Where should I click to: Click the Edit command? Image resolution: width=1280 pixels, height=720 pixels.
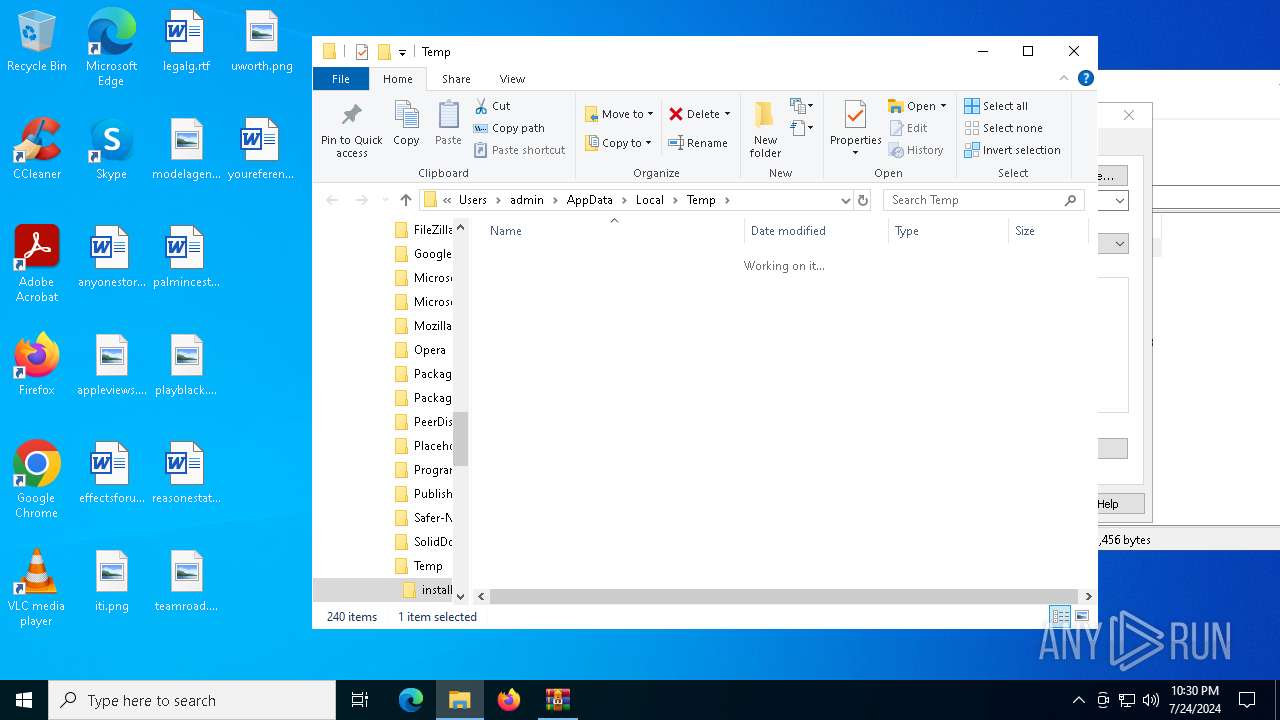point(908,128)
